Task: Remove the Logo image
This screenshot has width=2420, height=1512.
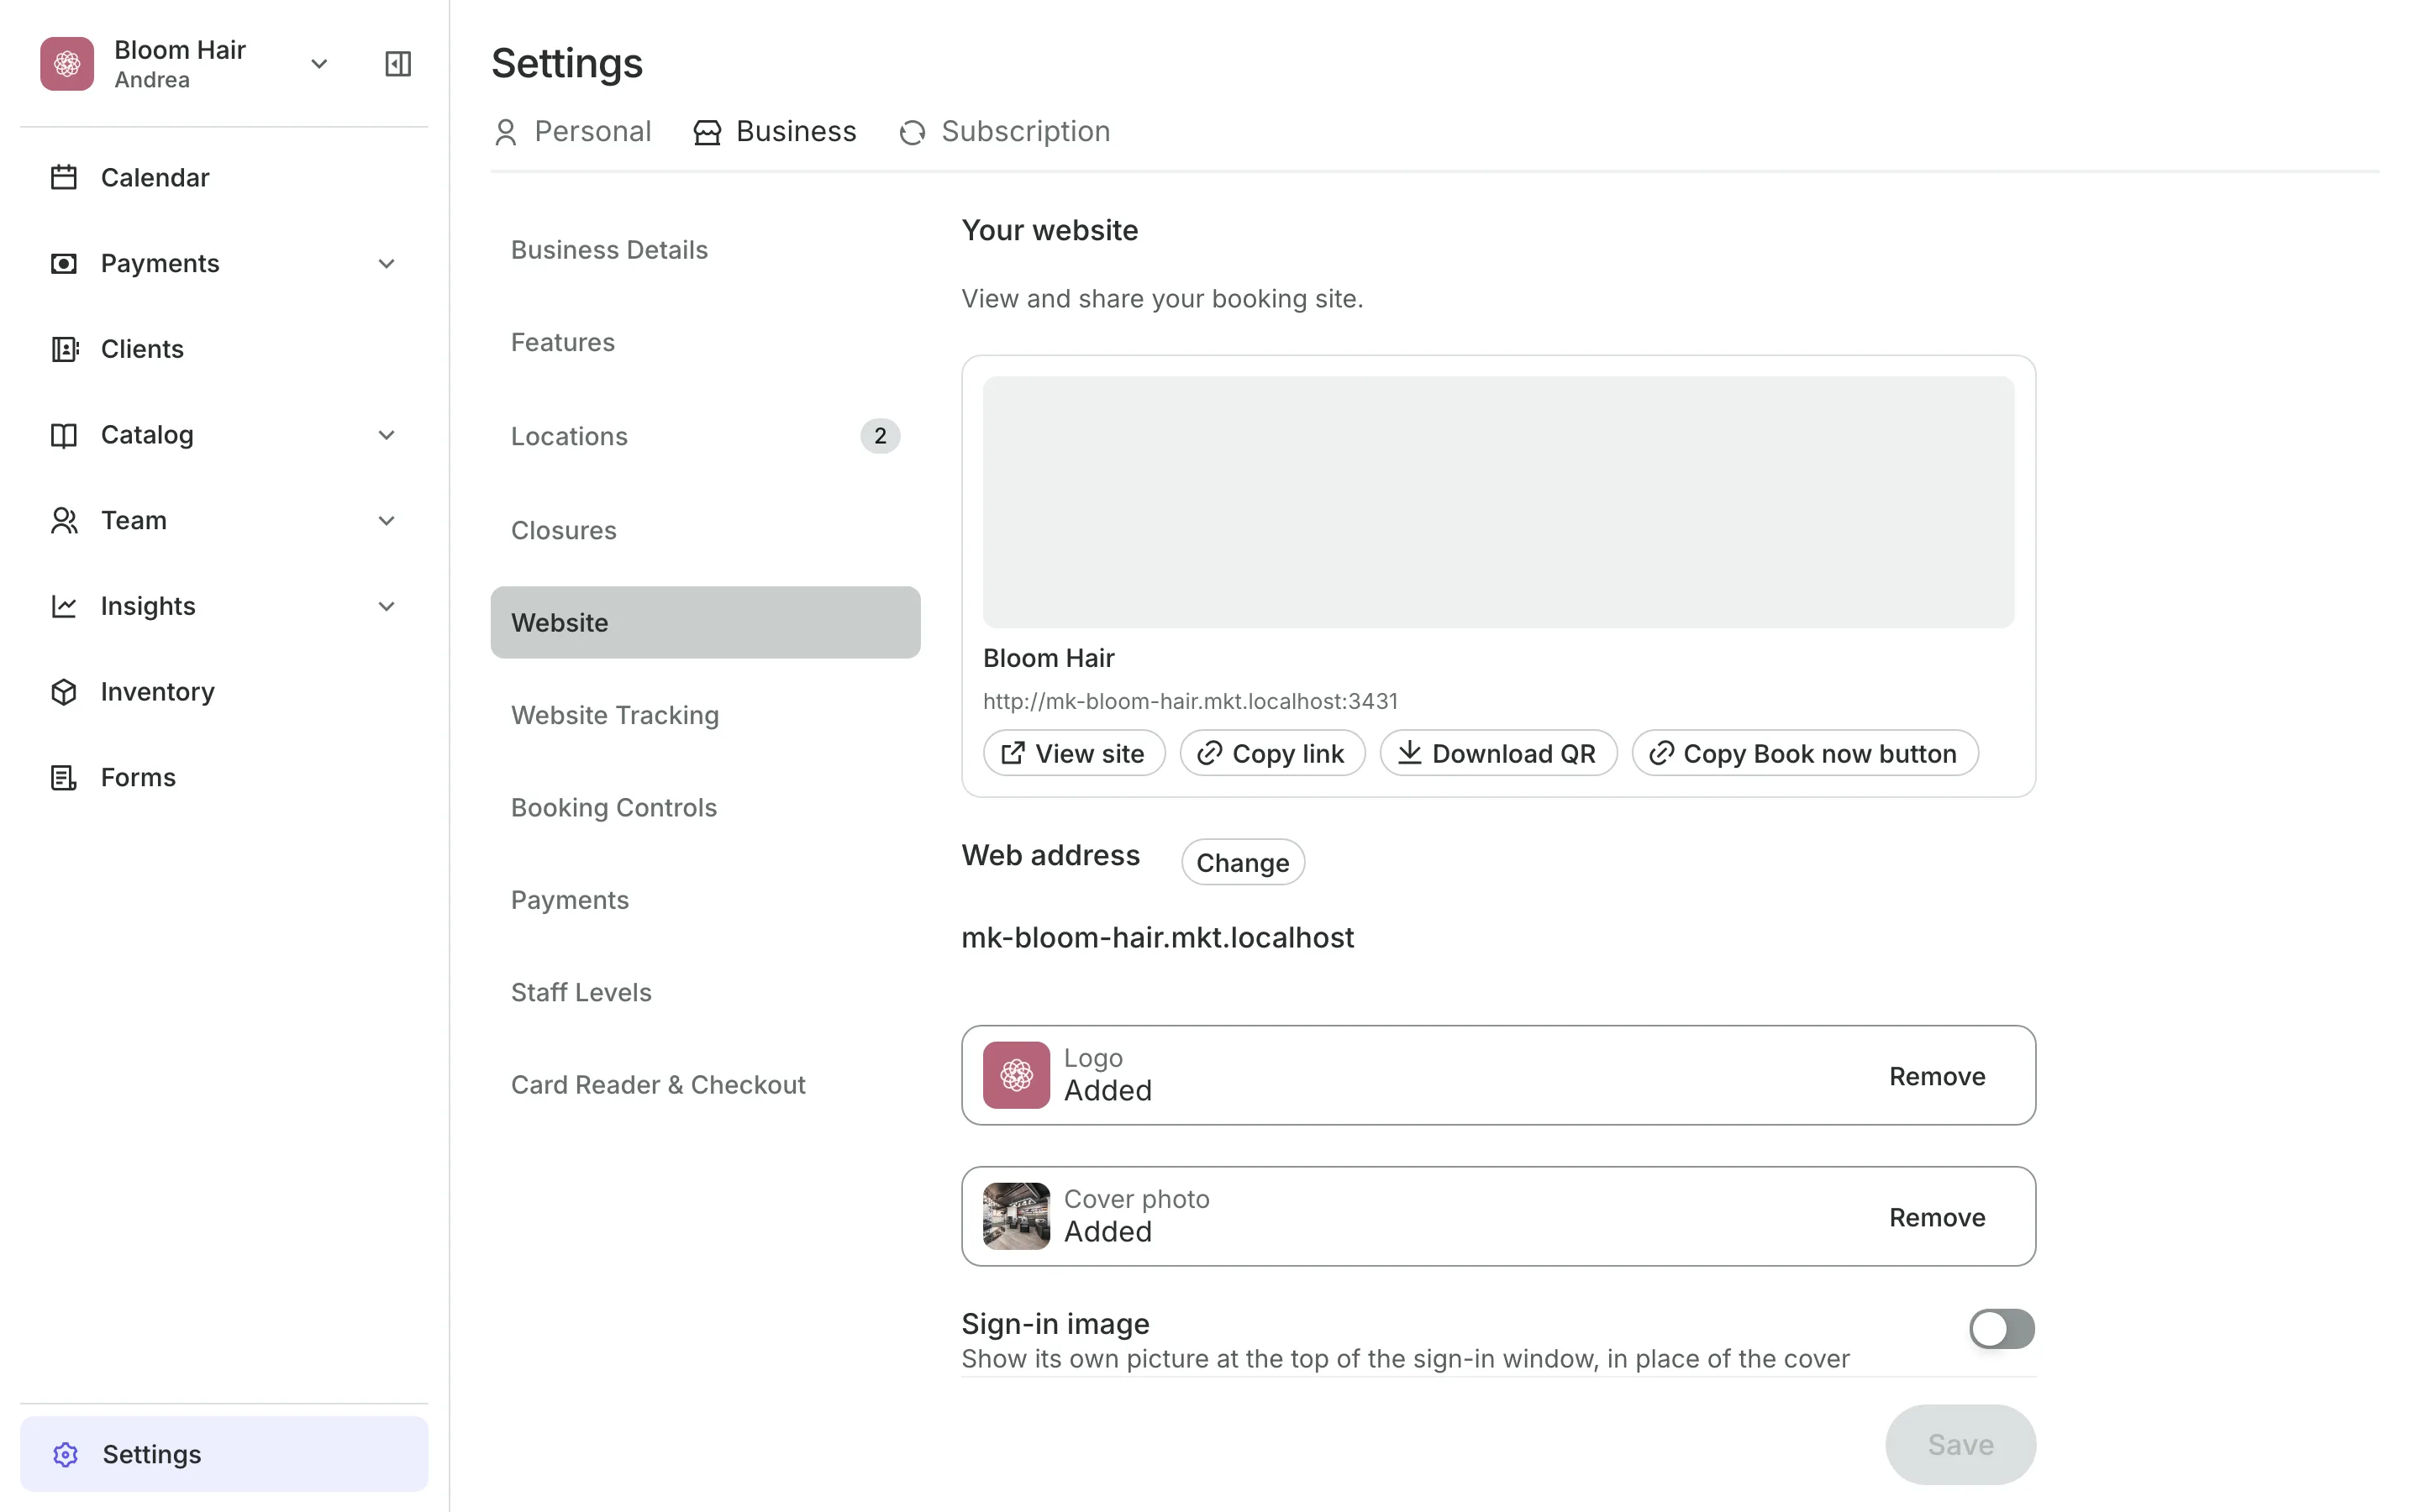Action: [1937, 1076]
